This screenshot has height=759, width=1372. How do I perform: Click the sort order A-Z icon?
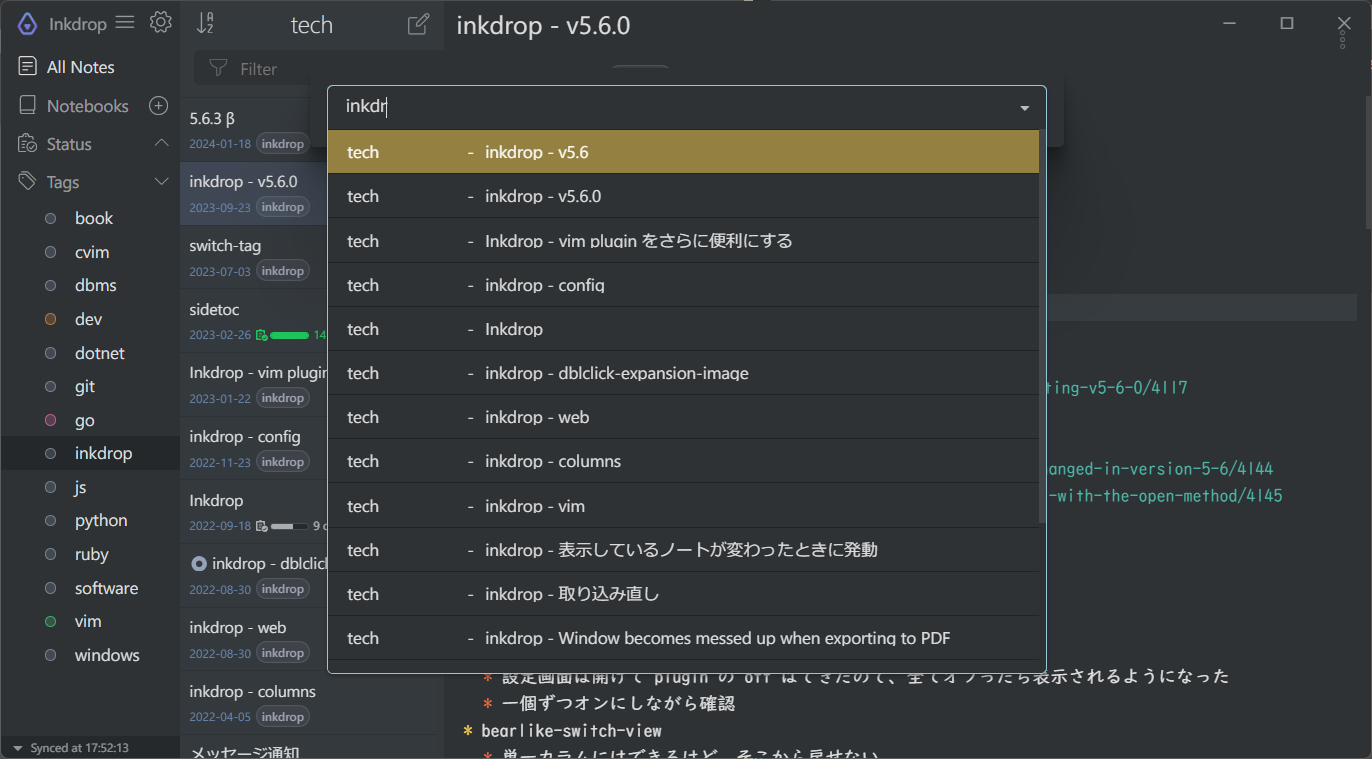coord(205,23)
